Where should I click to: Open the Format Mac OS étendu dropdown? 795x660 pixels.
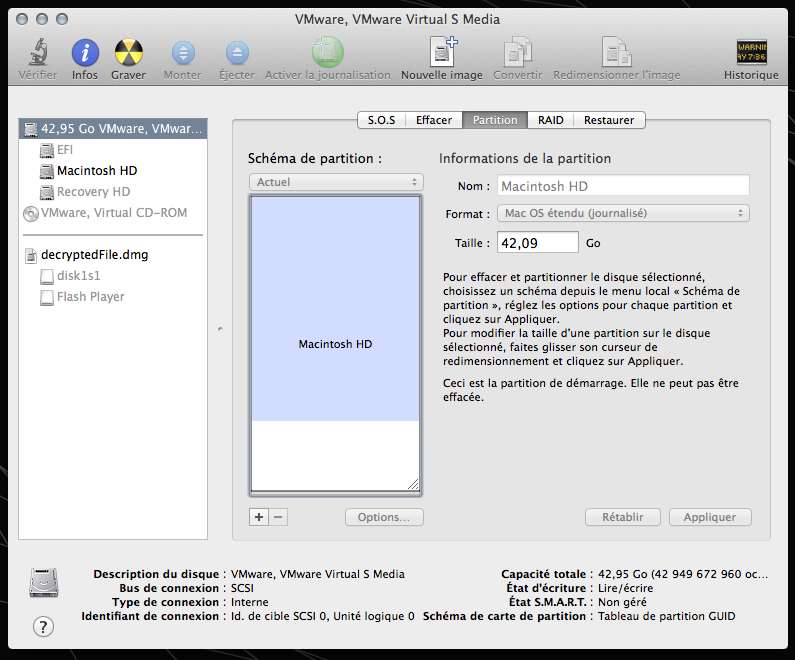tap(623, 213)
